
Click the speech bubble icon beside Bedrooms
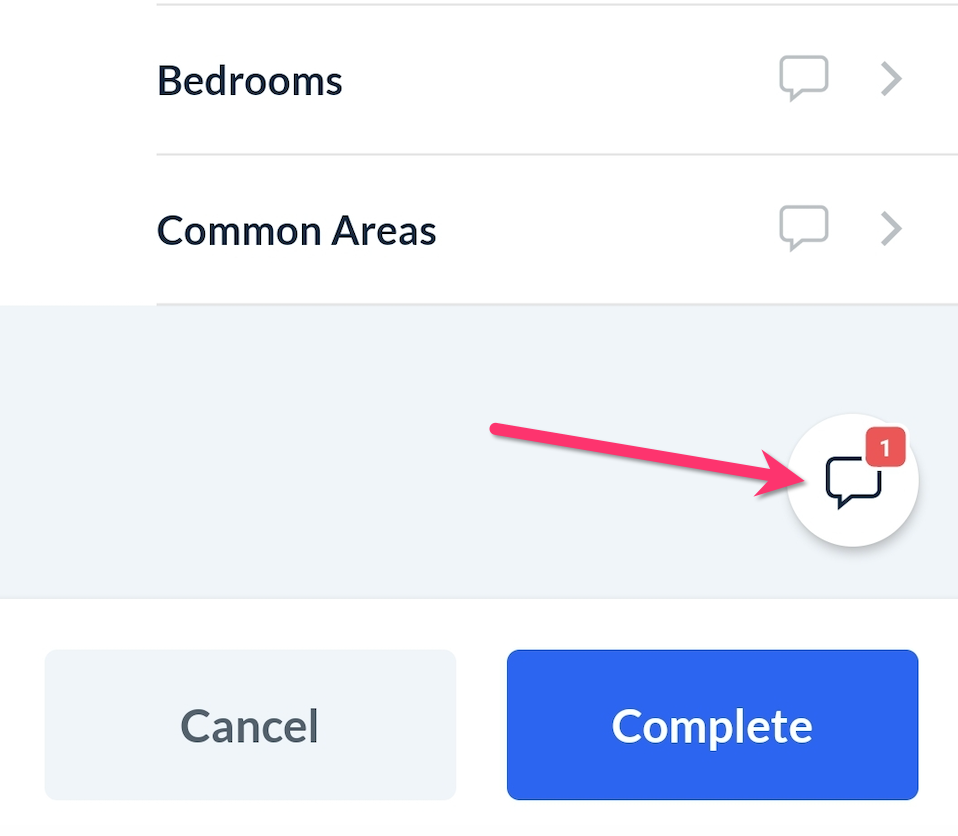(804, 79)
